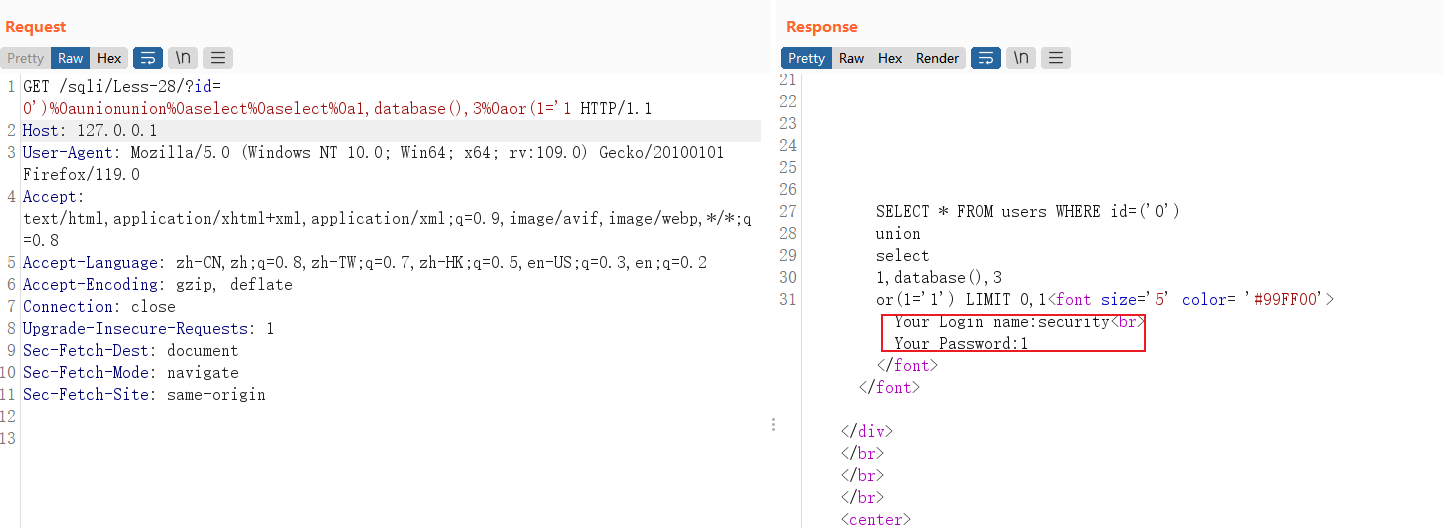The height and width of the screenshot is (528, 1444).
Task: Click 'Sec-Fetch-Mode: navigate' header
Action: tap(131, 373)
